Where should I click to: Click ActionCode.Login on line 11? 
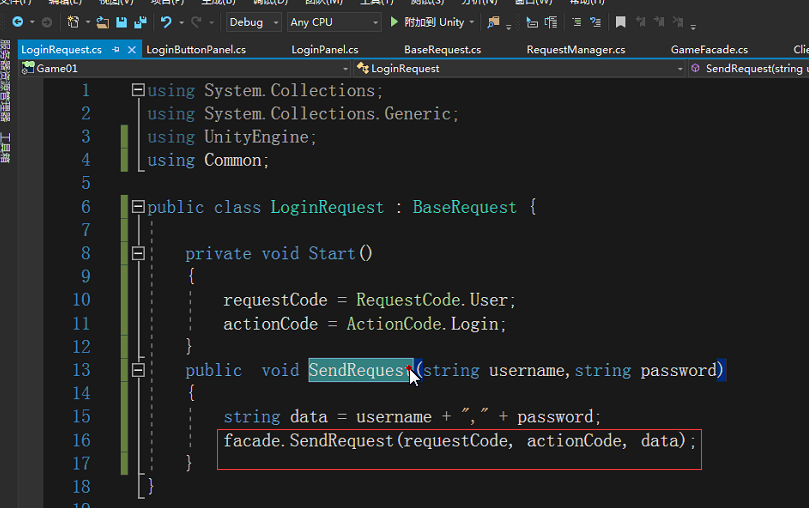423,324
